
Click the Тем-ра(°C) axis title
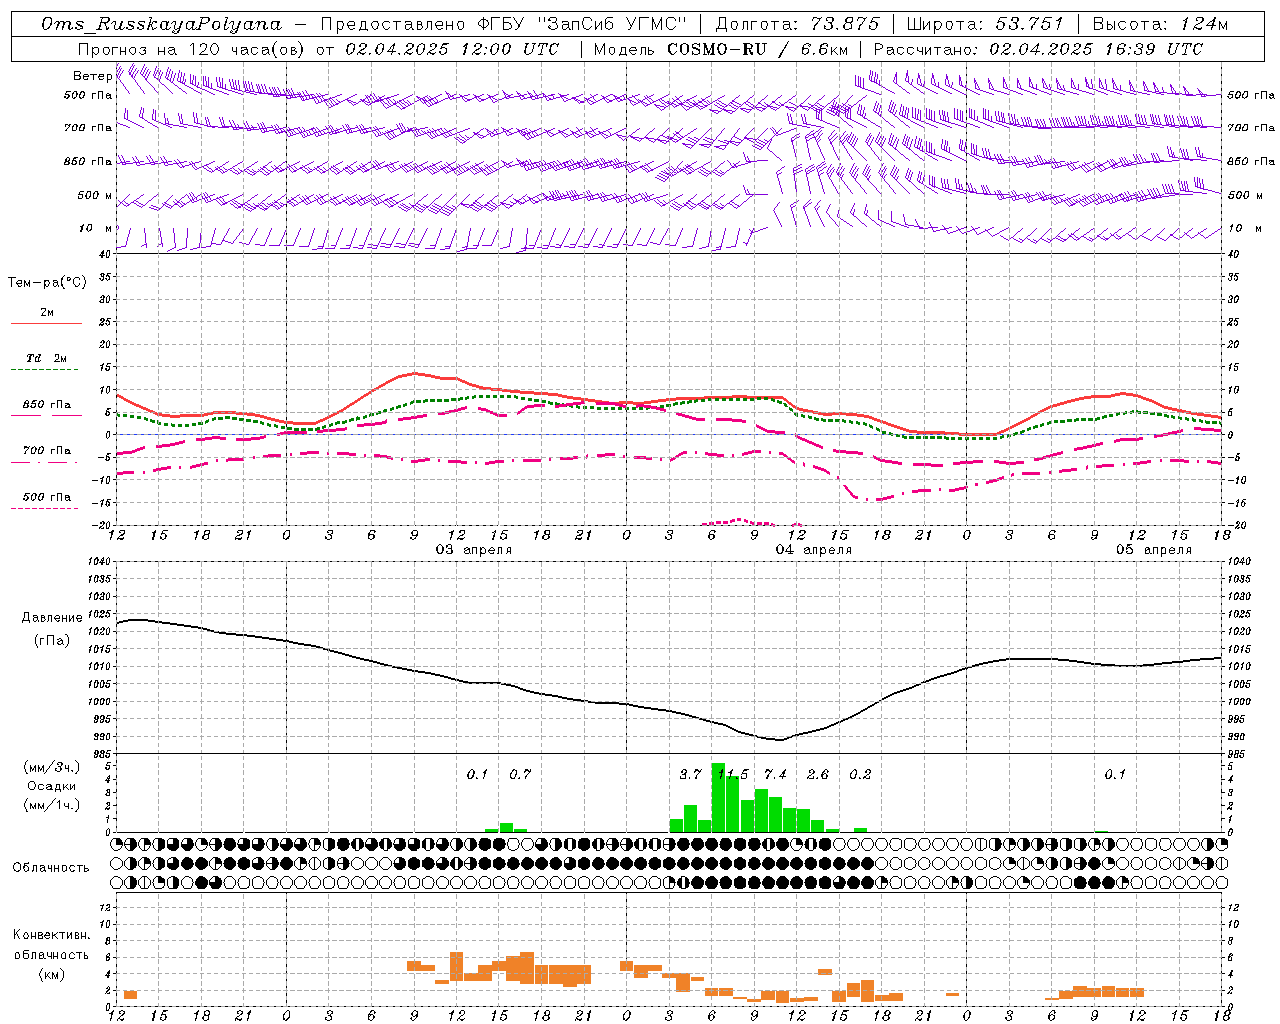coord(47,283)
